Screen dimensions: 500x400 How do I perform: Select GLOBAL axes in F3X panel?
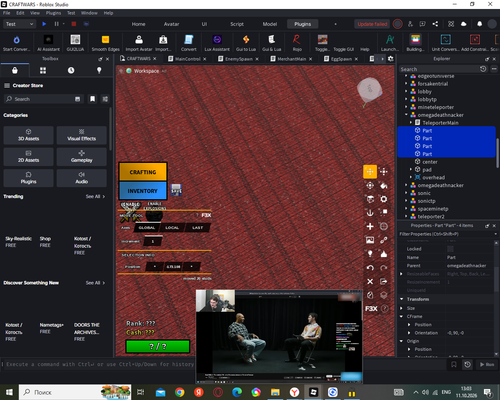coord(147,228)
